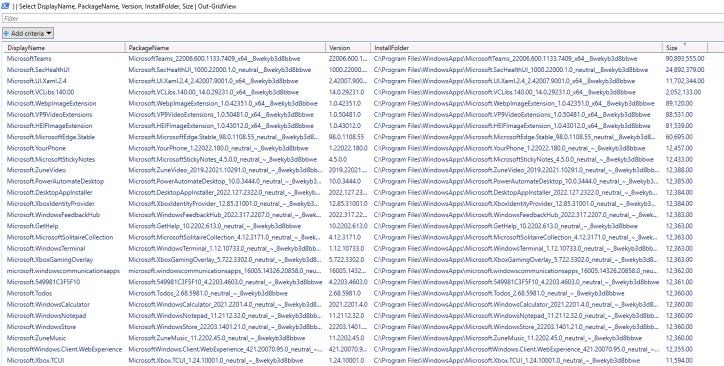
Task: Click the version cell 1.0.42351.0
Action: click(345, 103)
